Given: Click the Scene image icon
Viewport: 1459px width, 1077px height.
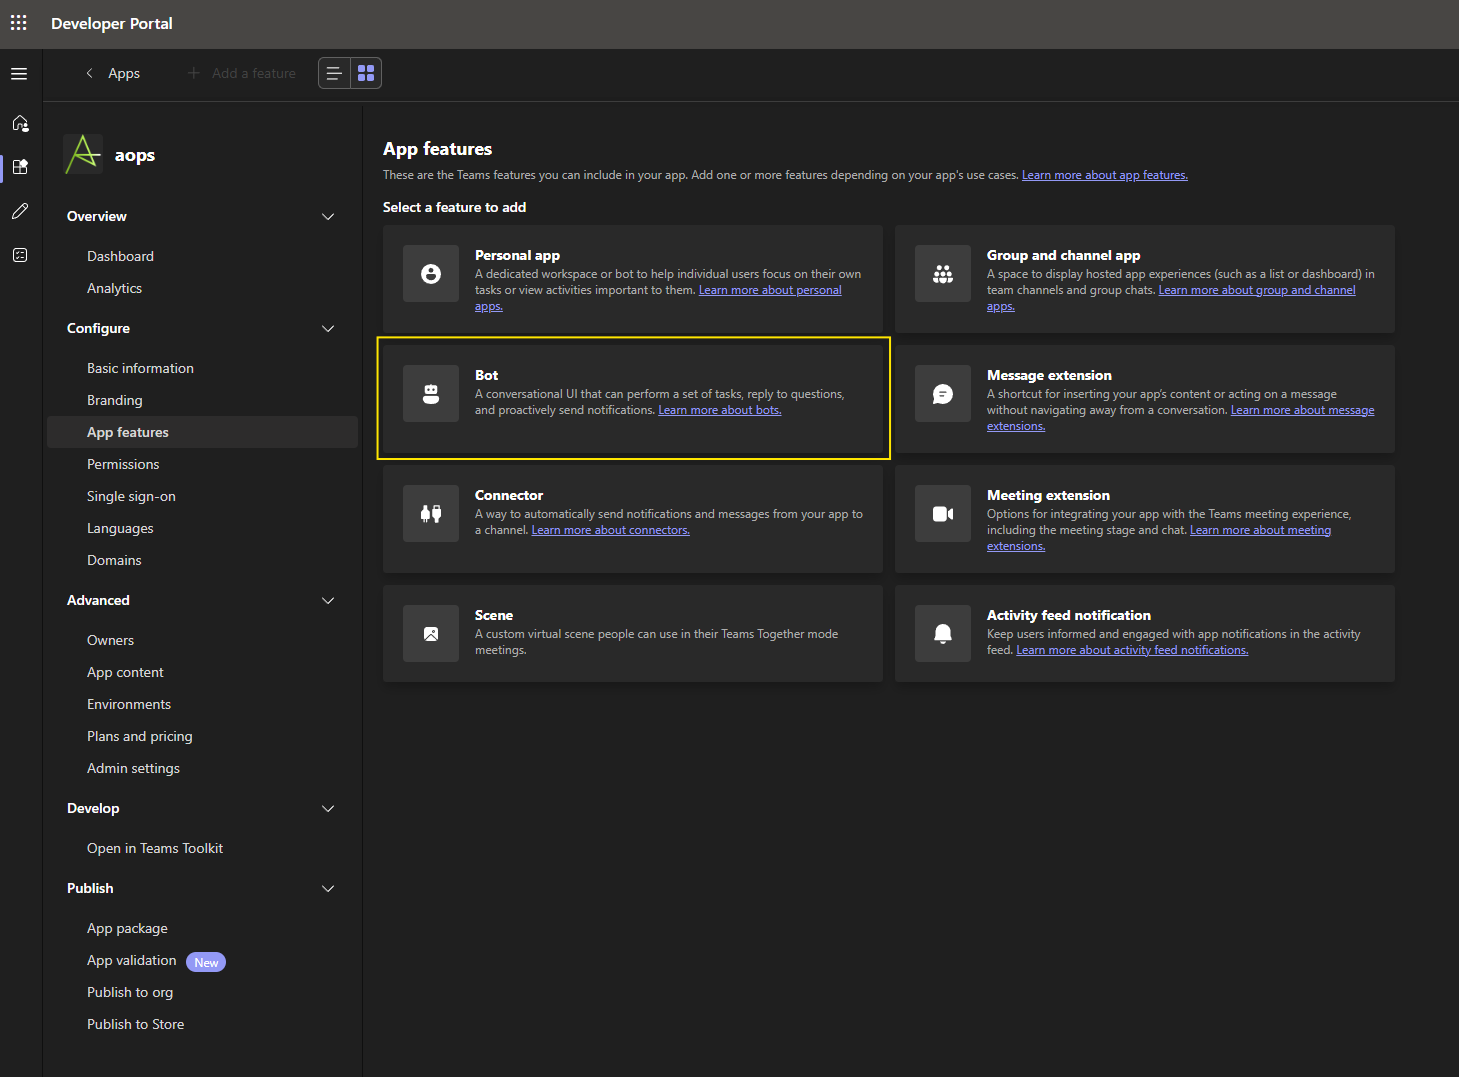Looking at the screenshot, I should tap(431, 634).
